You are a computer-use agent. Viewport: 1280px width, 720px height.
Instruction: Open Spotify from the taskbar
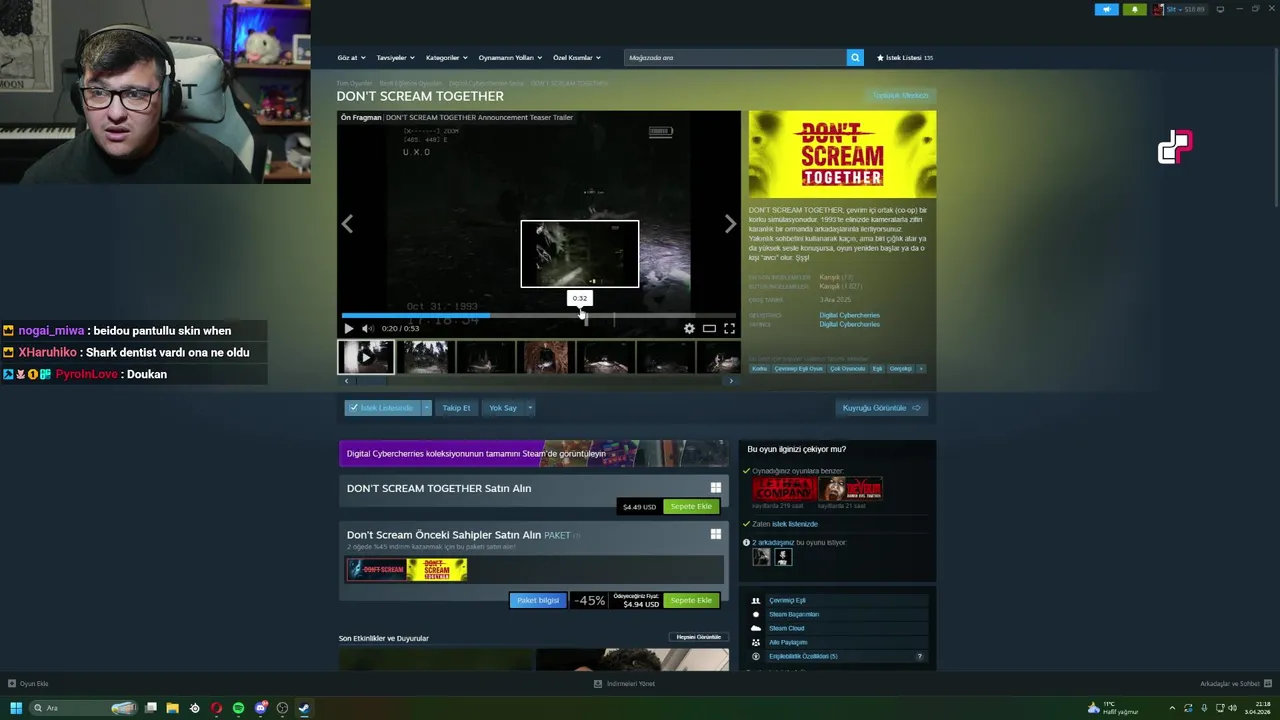pos(238,708)
